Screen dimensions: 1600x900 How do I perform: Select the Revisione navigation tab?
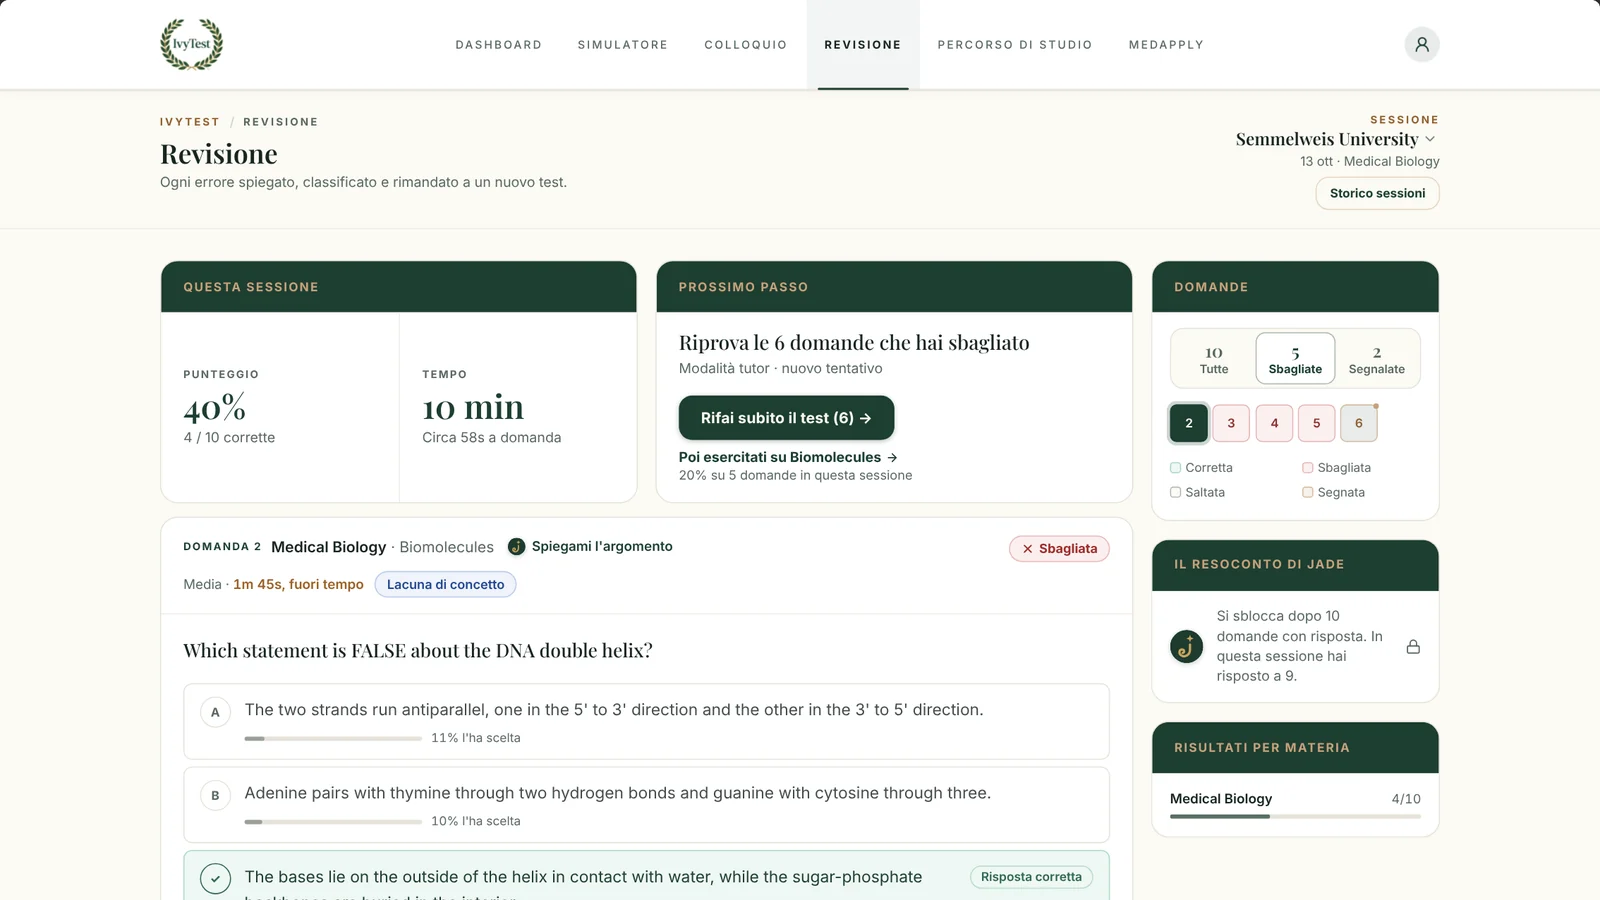[863, 45]
